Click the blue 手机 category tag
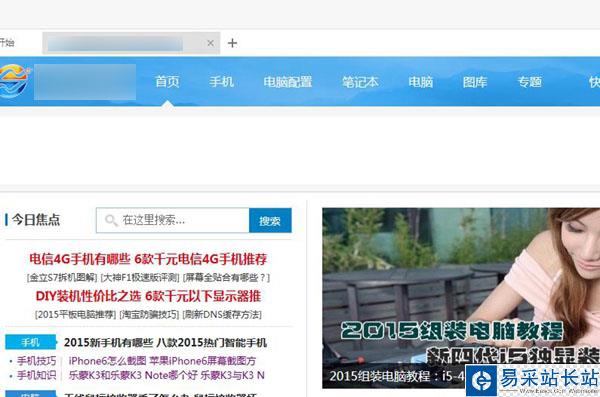The height and width of the screenshot is (397, 600). pyautogui.click(x=31, y=342)
